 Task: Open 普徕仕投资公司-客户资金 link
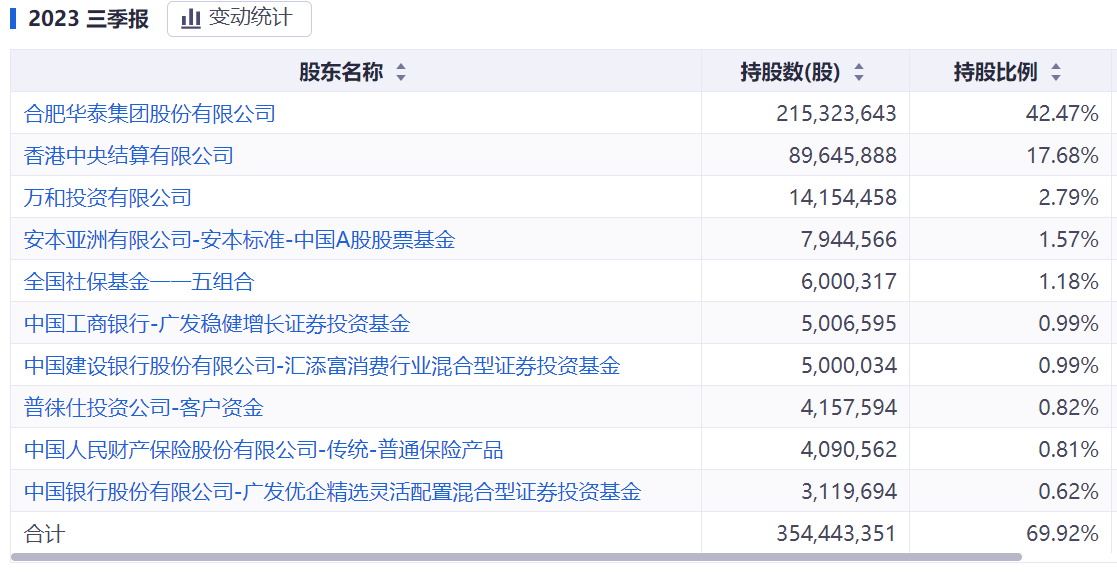144,408
